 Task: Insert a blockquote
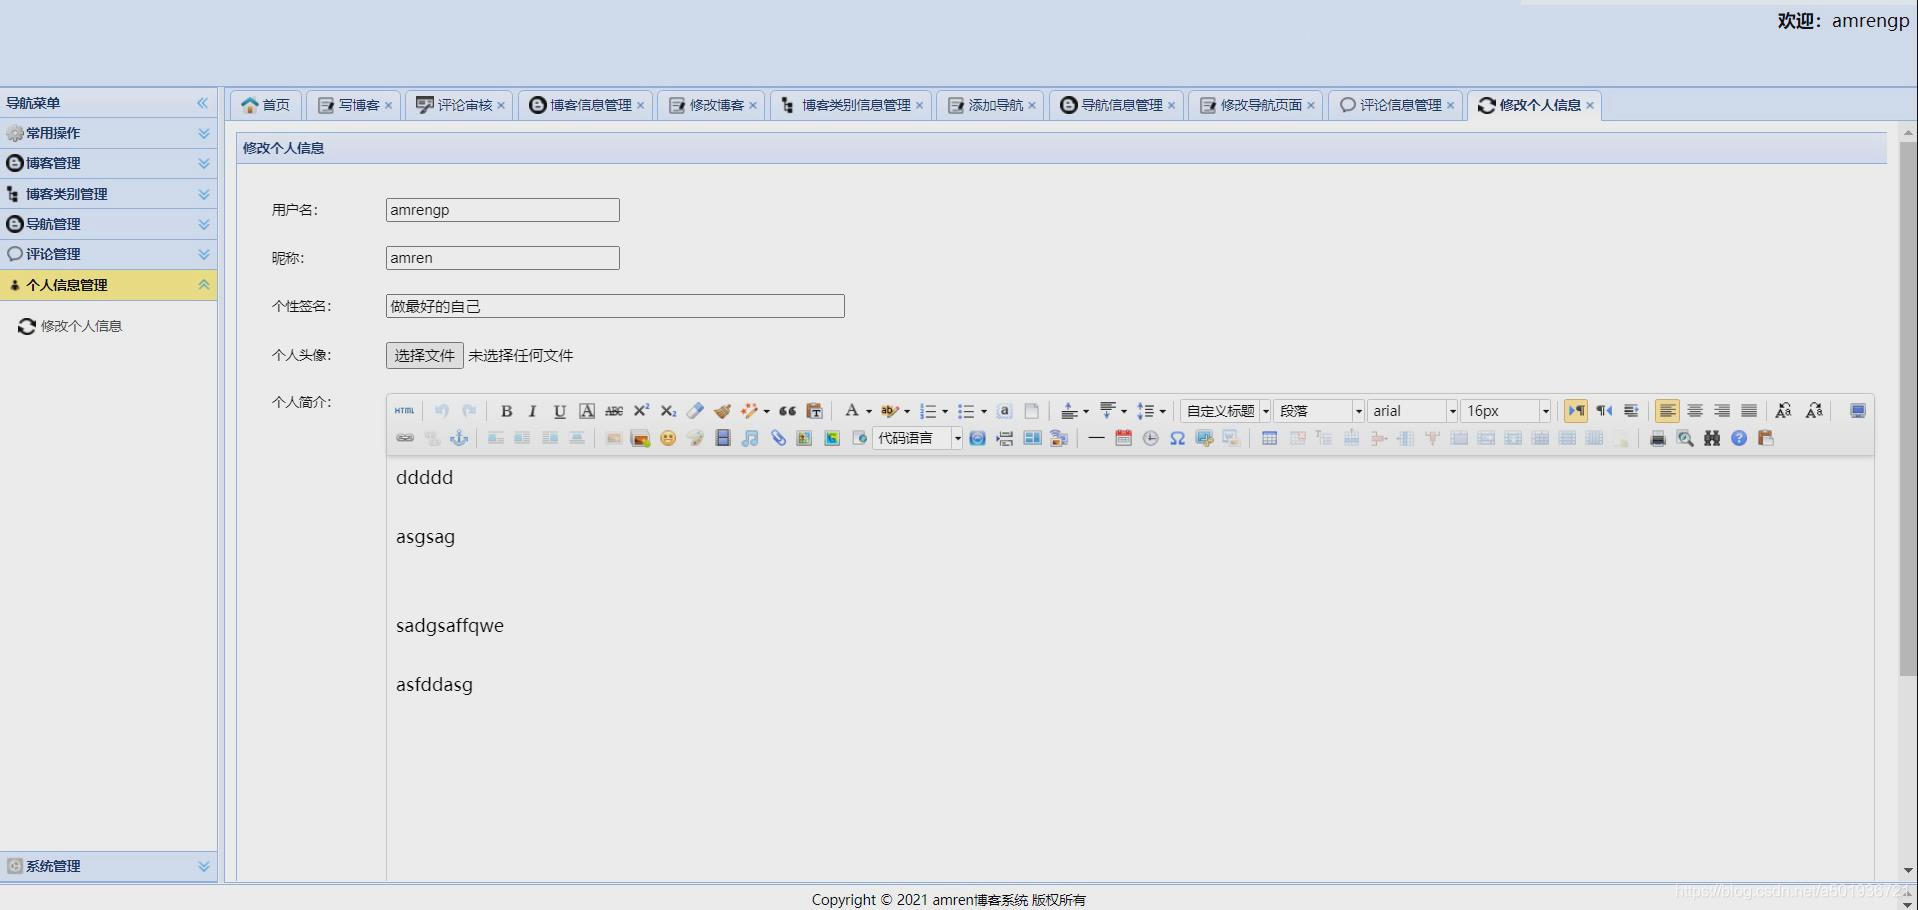[x=787, y=411]
